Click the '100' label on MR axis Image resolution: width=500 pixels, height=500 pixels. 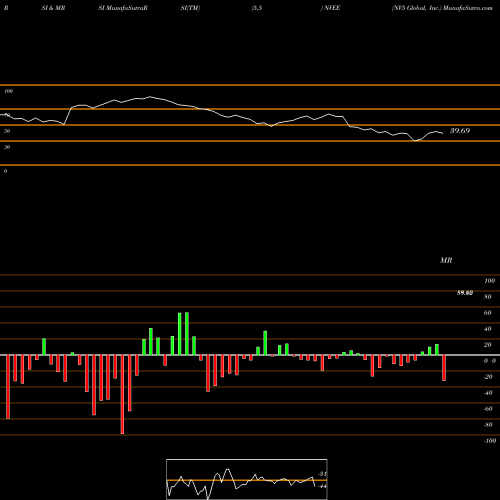[x=489, y=281]
